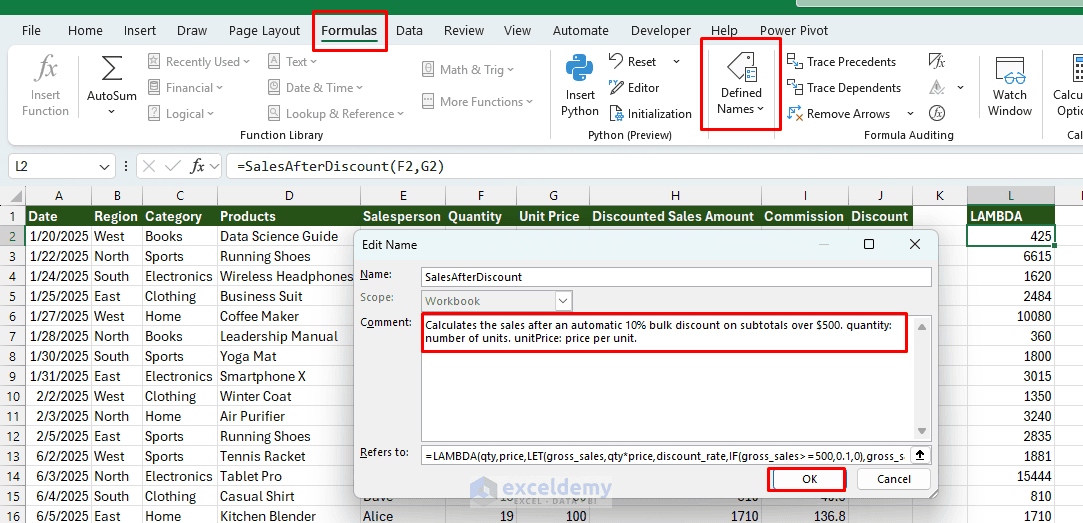Click the Refers to formula field

(x=667, y=455)
